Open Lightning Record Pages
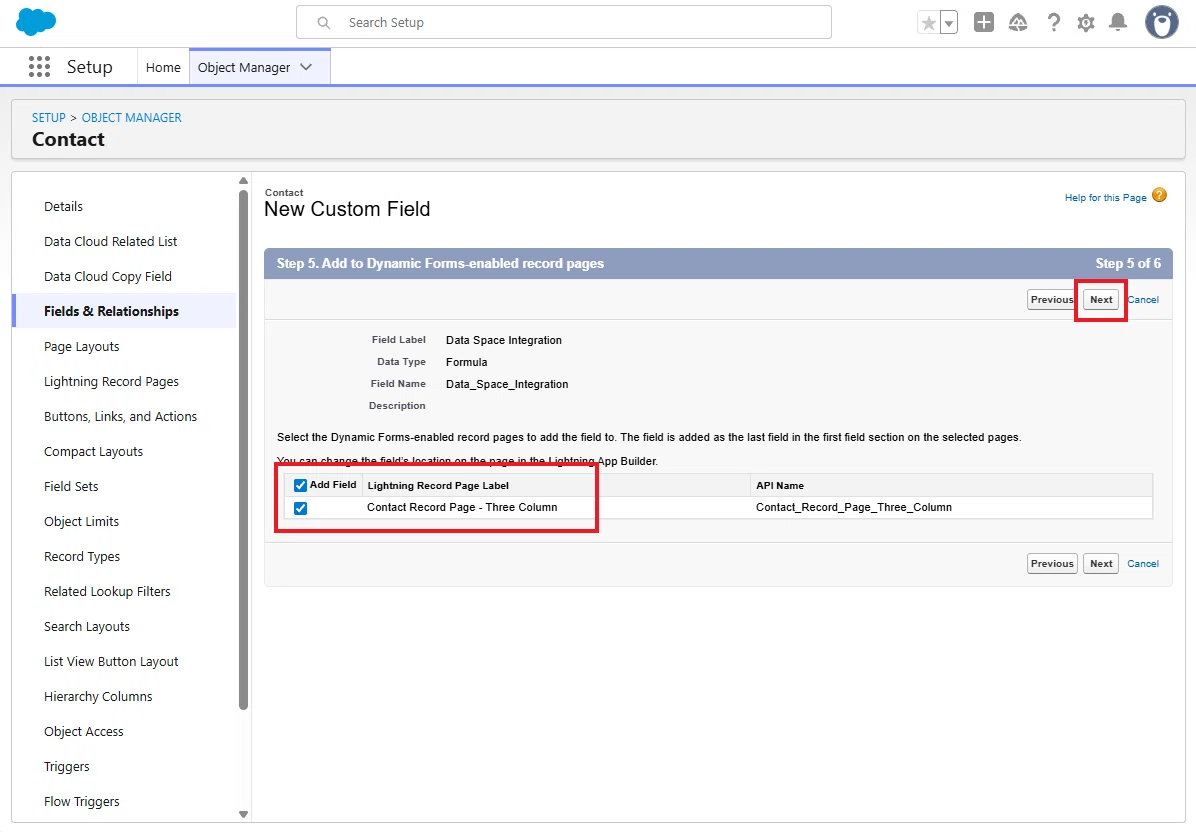This screenshot has width=1196, height=832. (111, 382)
